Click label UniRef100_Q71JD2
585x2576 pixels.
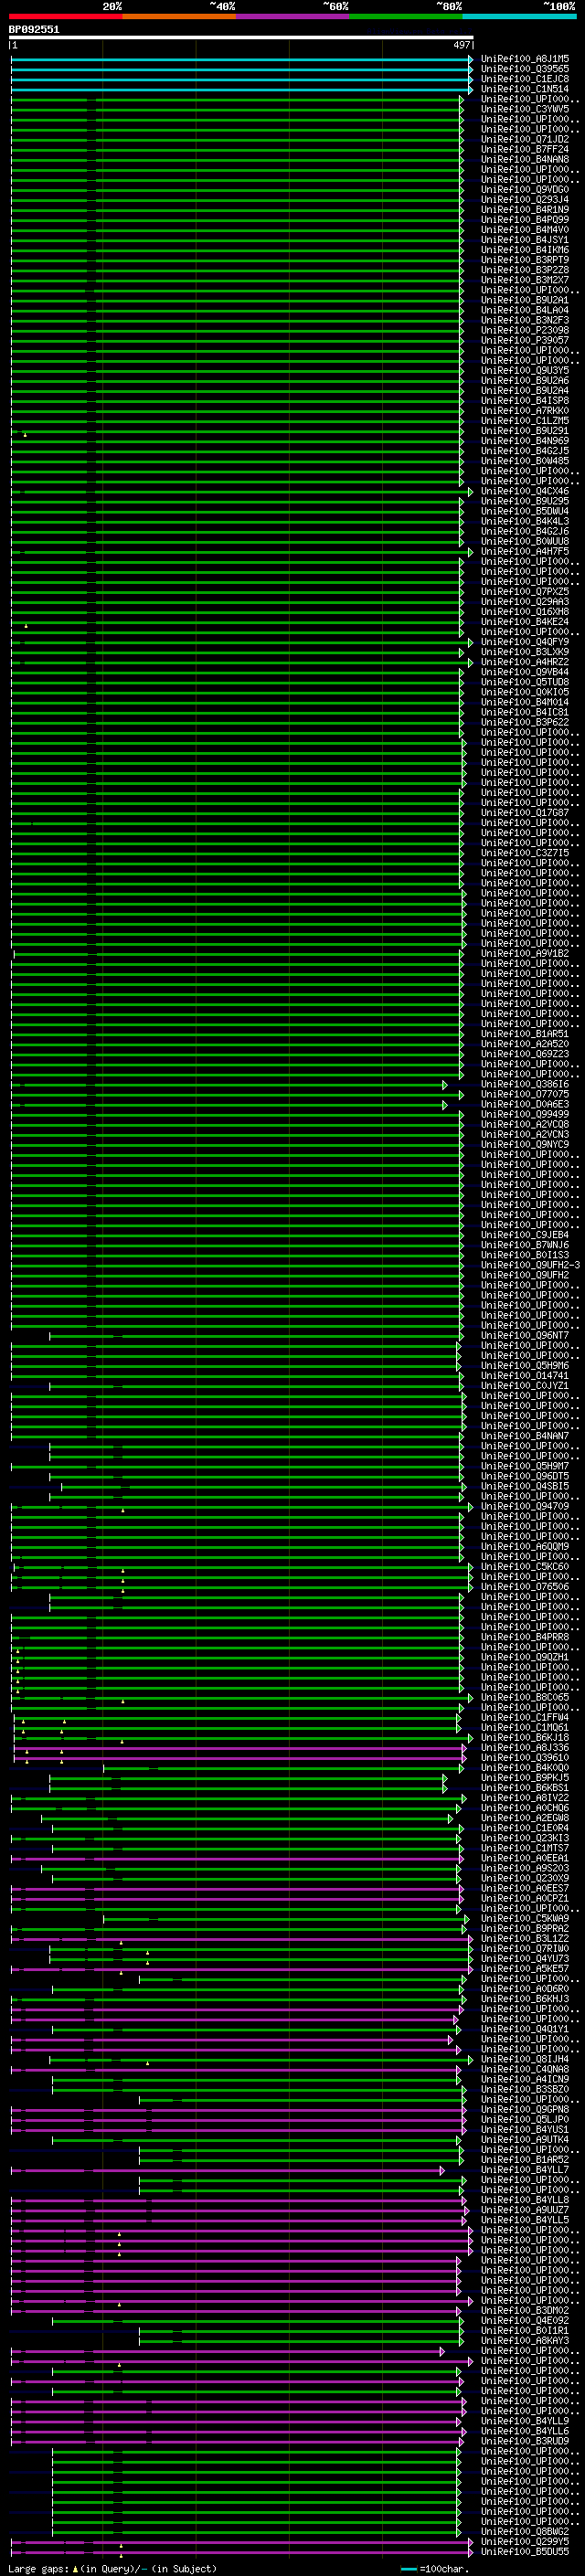tap(525, 139)
